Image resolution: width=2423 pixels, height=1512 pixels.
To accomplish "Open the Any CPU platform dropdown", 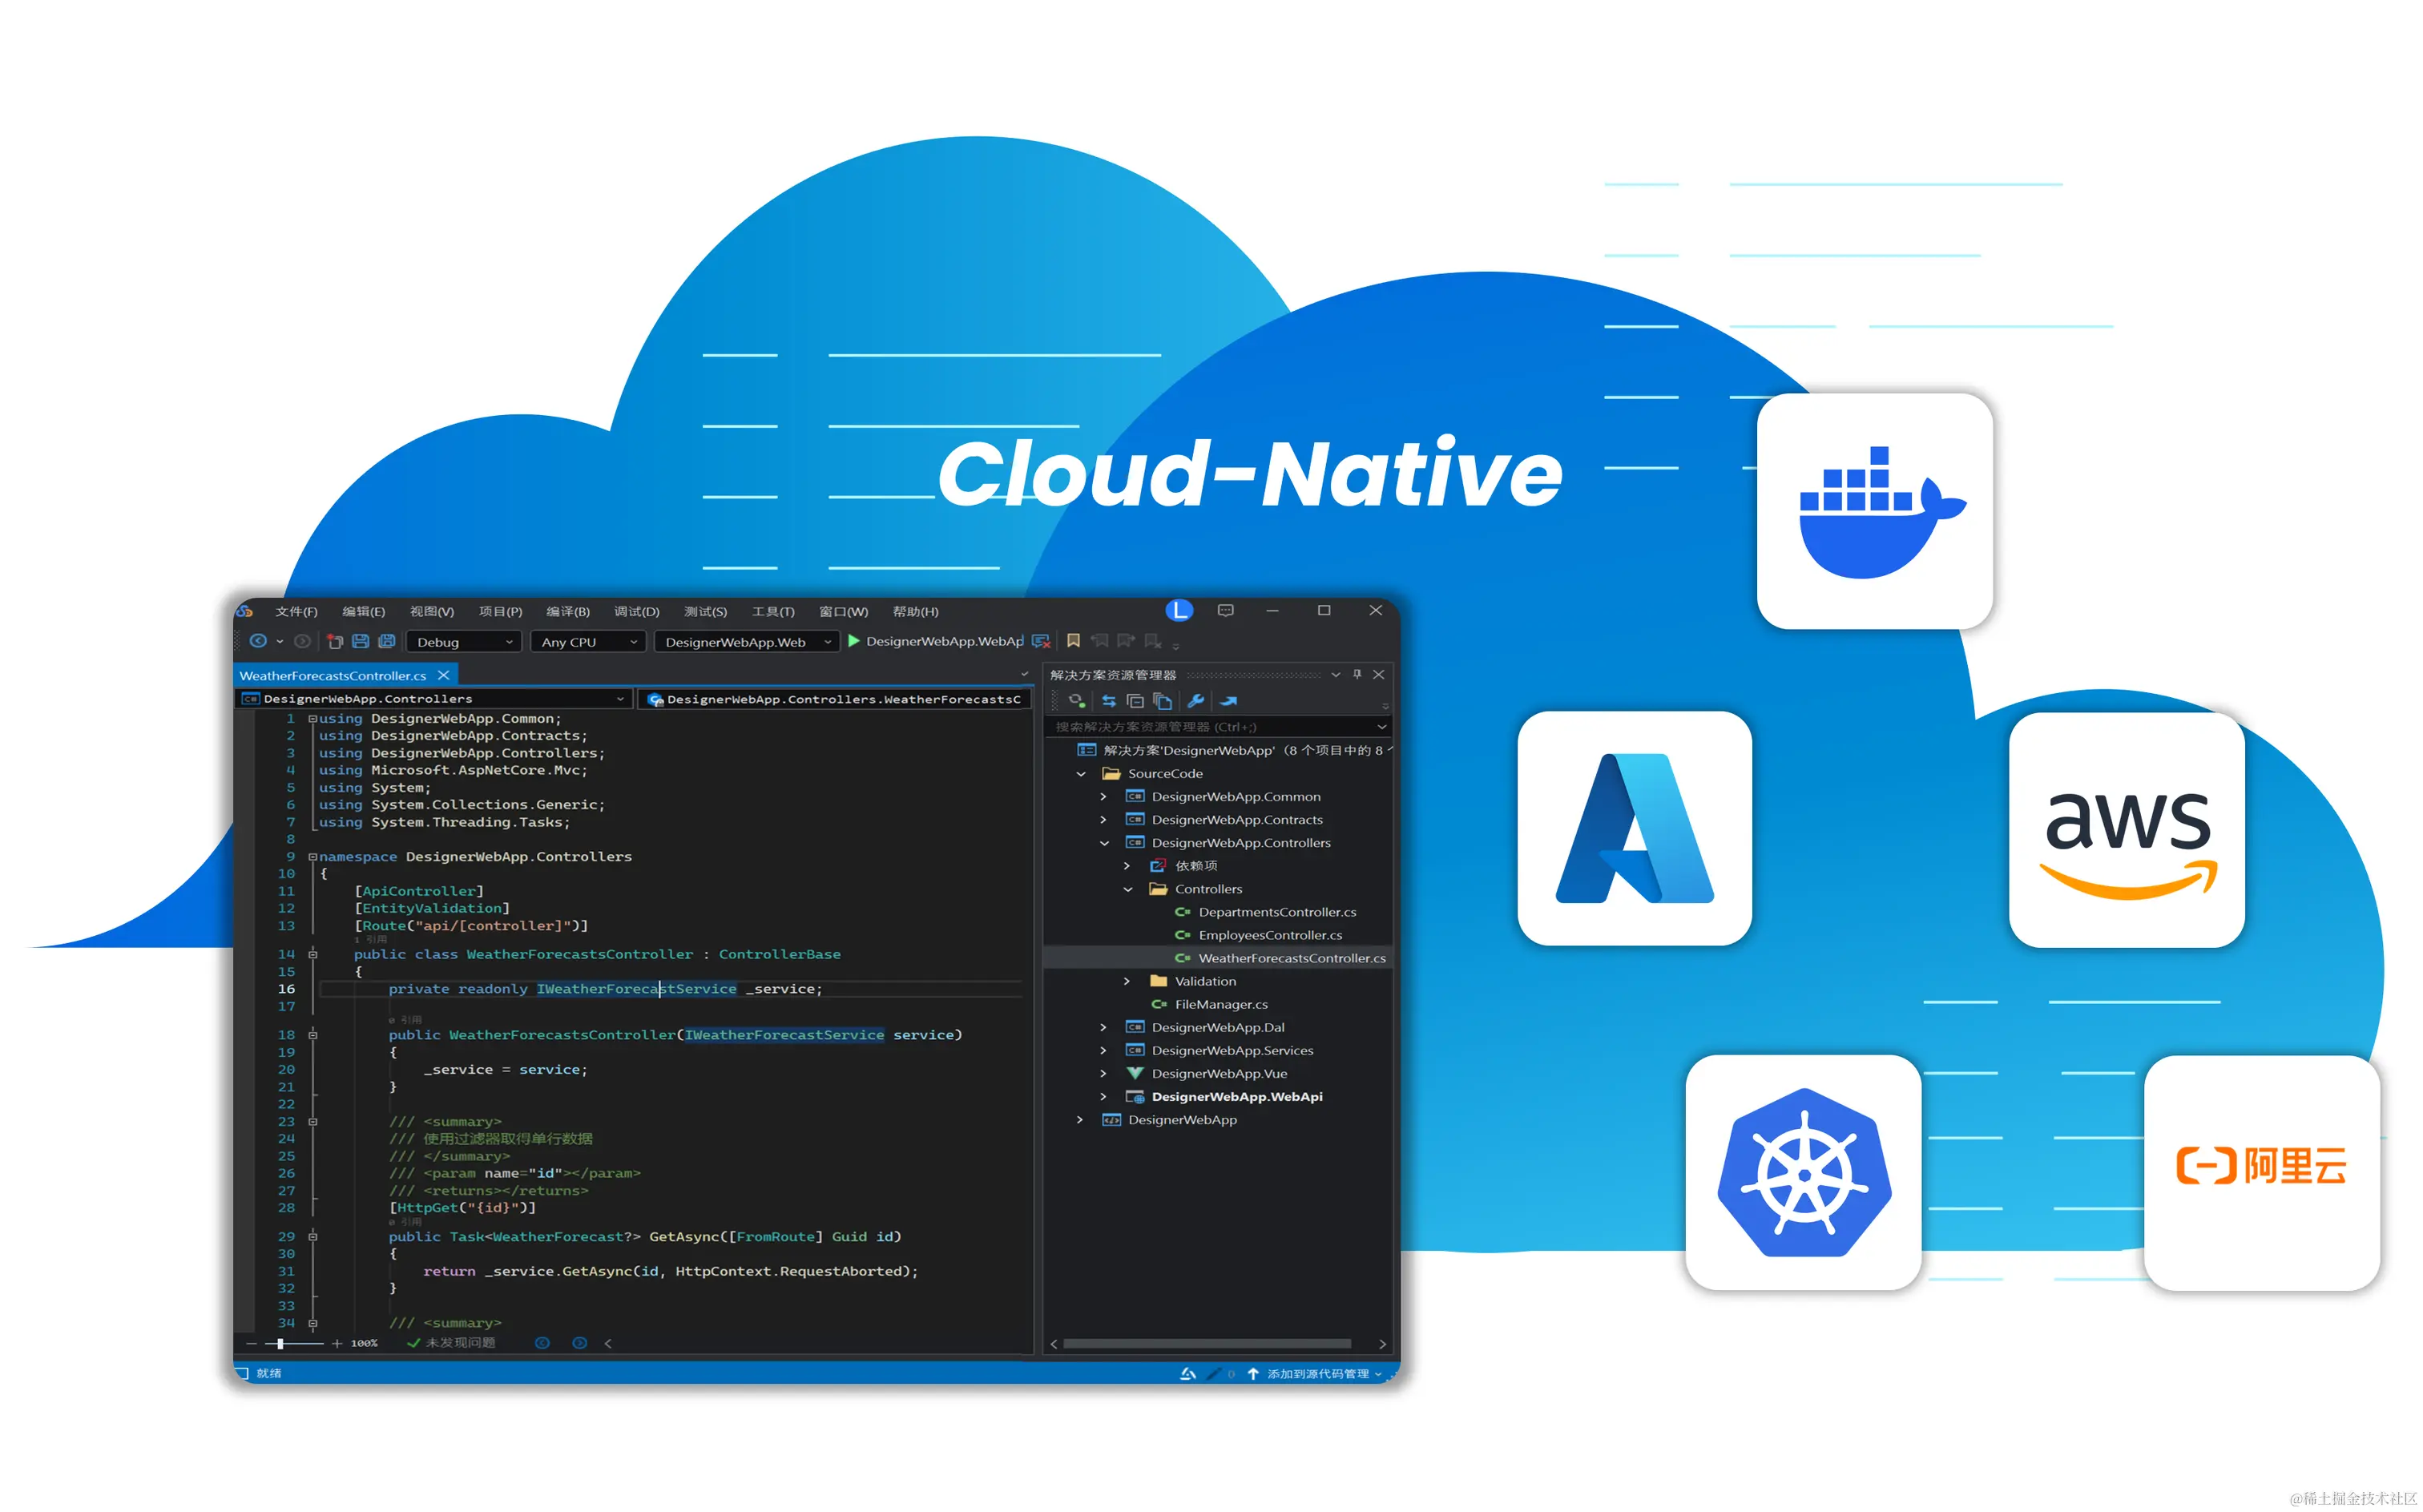I will [588, 642].
